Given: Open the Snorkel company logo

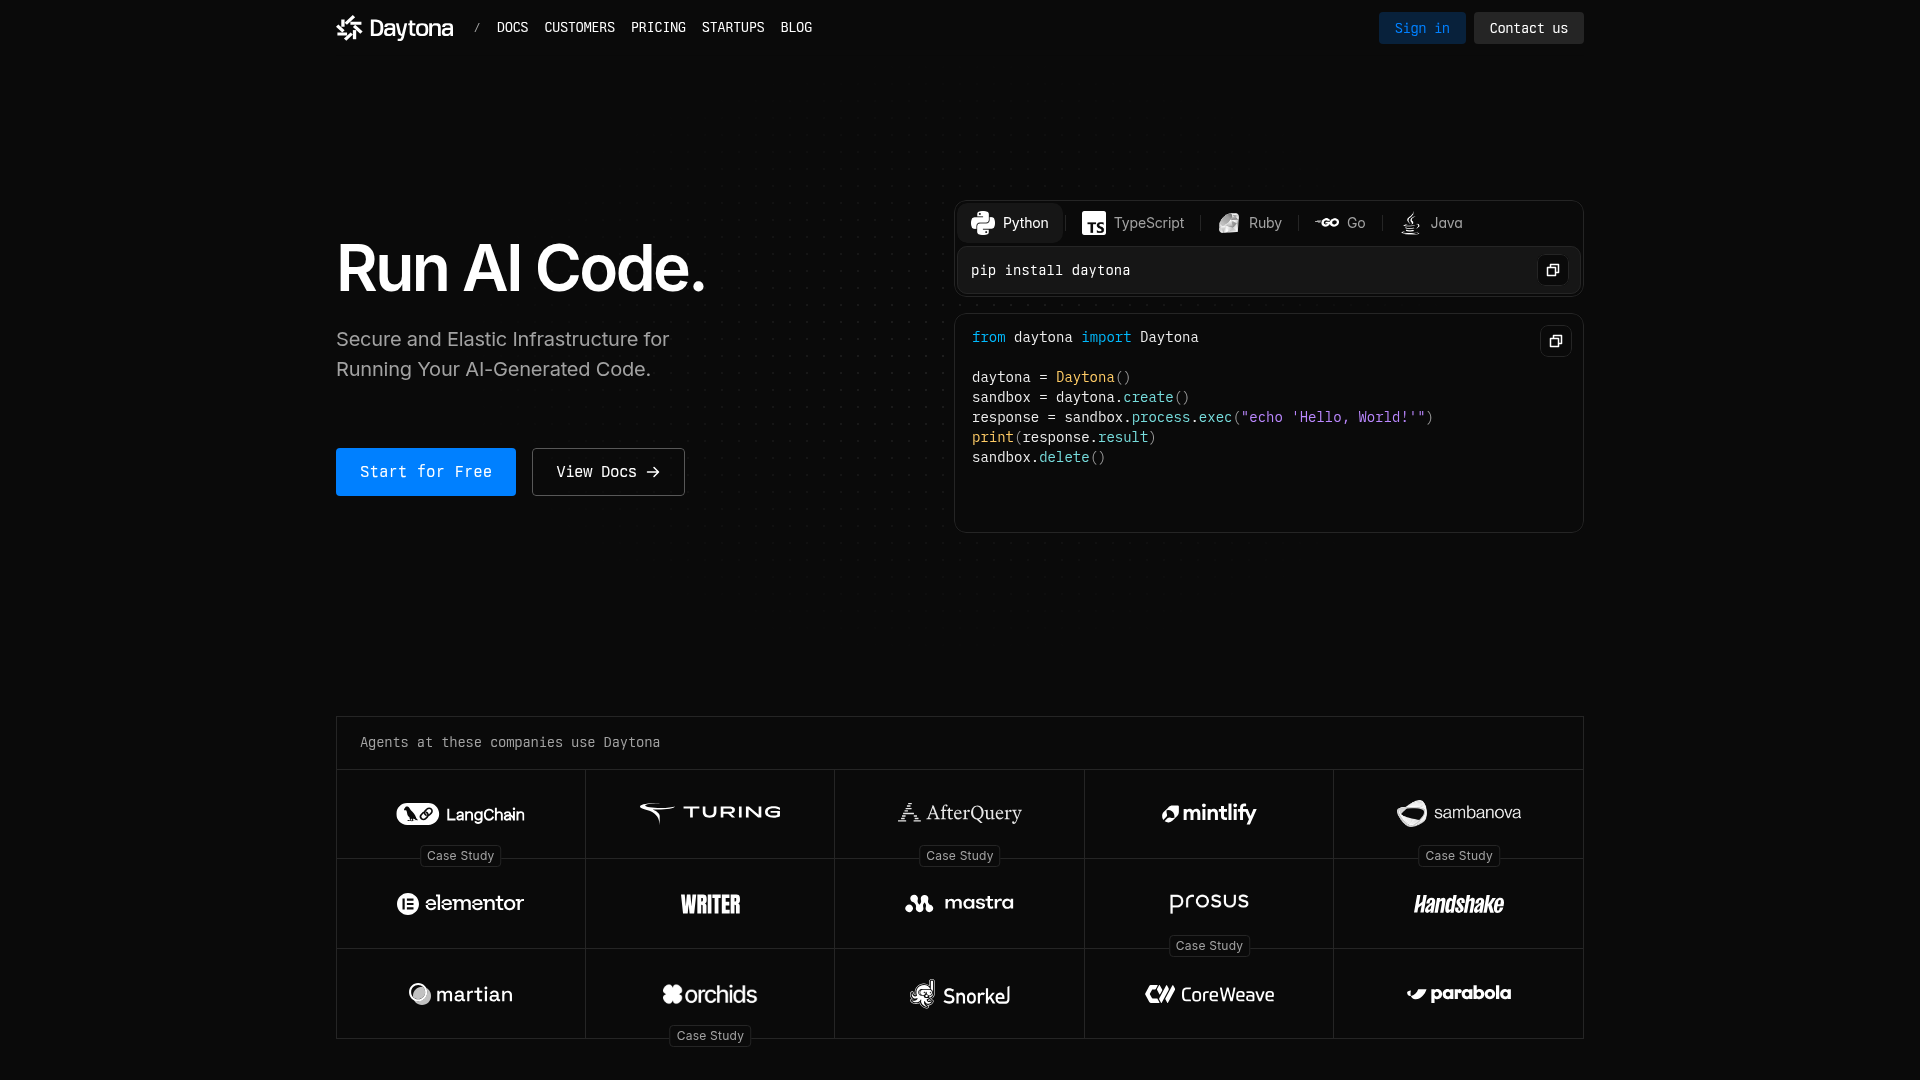Looking at the screenshot, I should coord(959,994).
